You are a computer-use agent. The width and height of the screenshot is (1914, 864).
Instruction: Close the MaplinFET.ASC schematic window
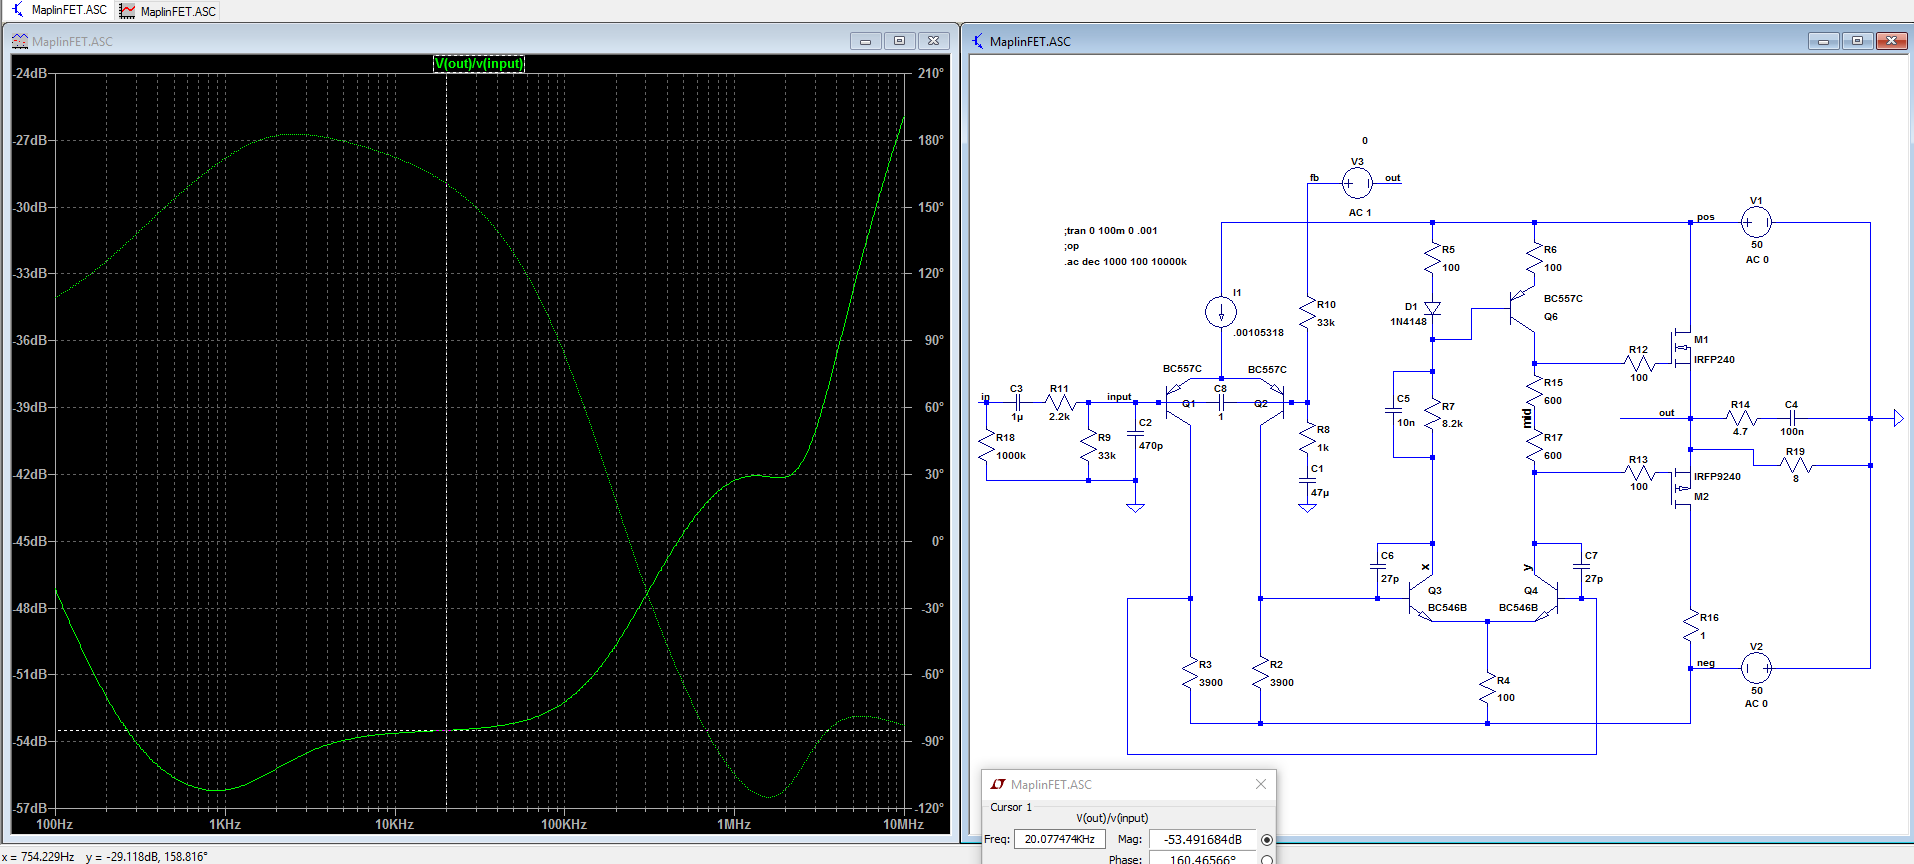tap(1891, 41)
